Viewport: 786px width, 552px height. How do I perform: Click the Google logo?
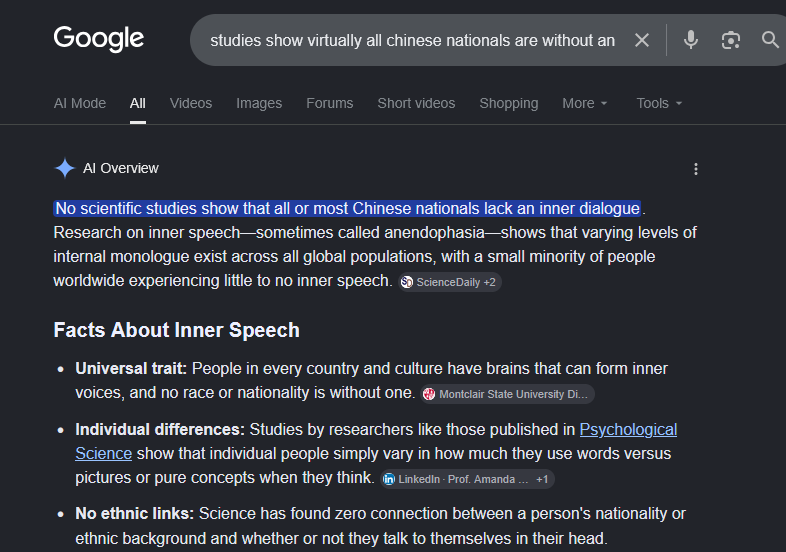(x=99, y=39)
